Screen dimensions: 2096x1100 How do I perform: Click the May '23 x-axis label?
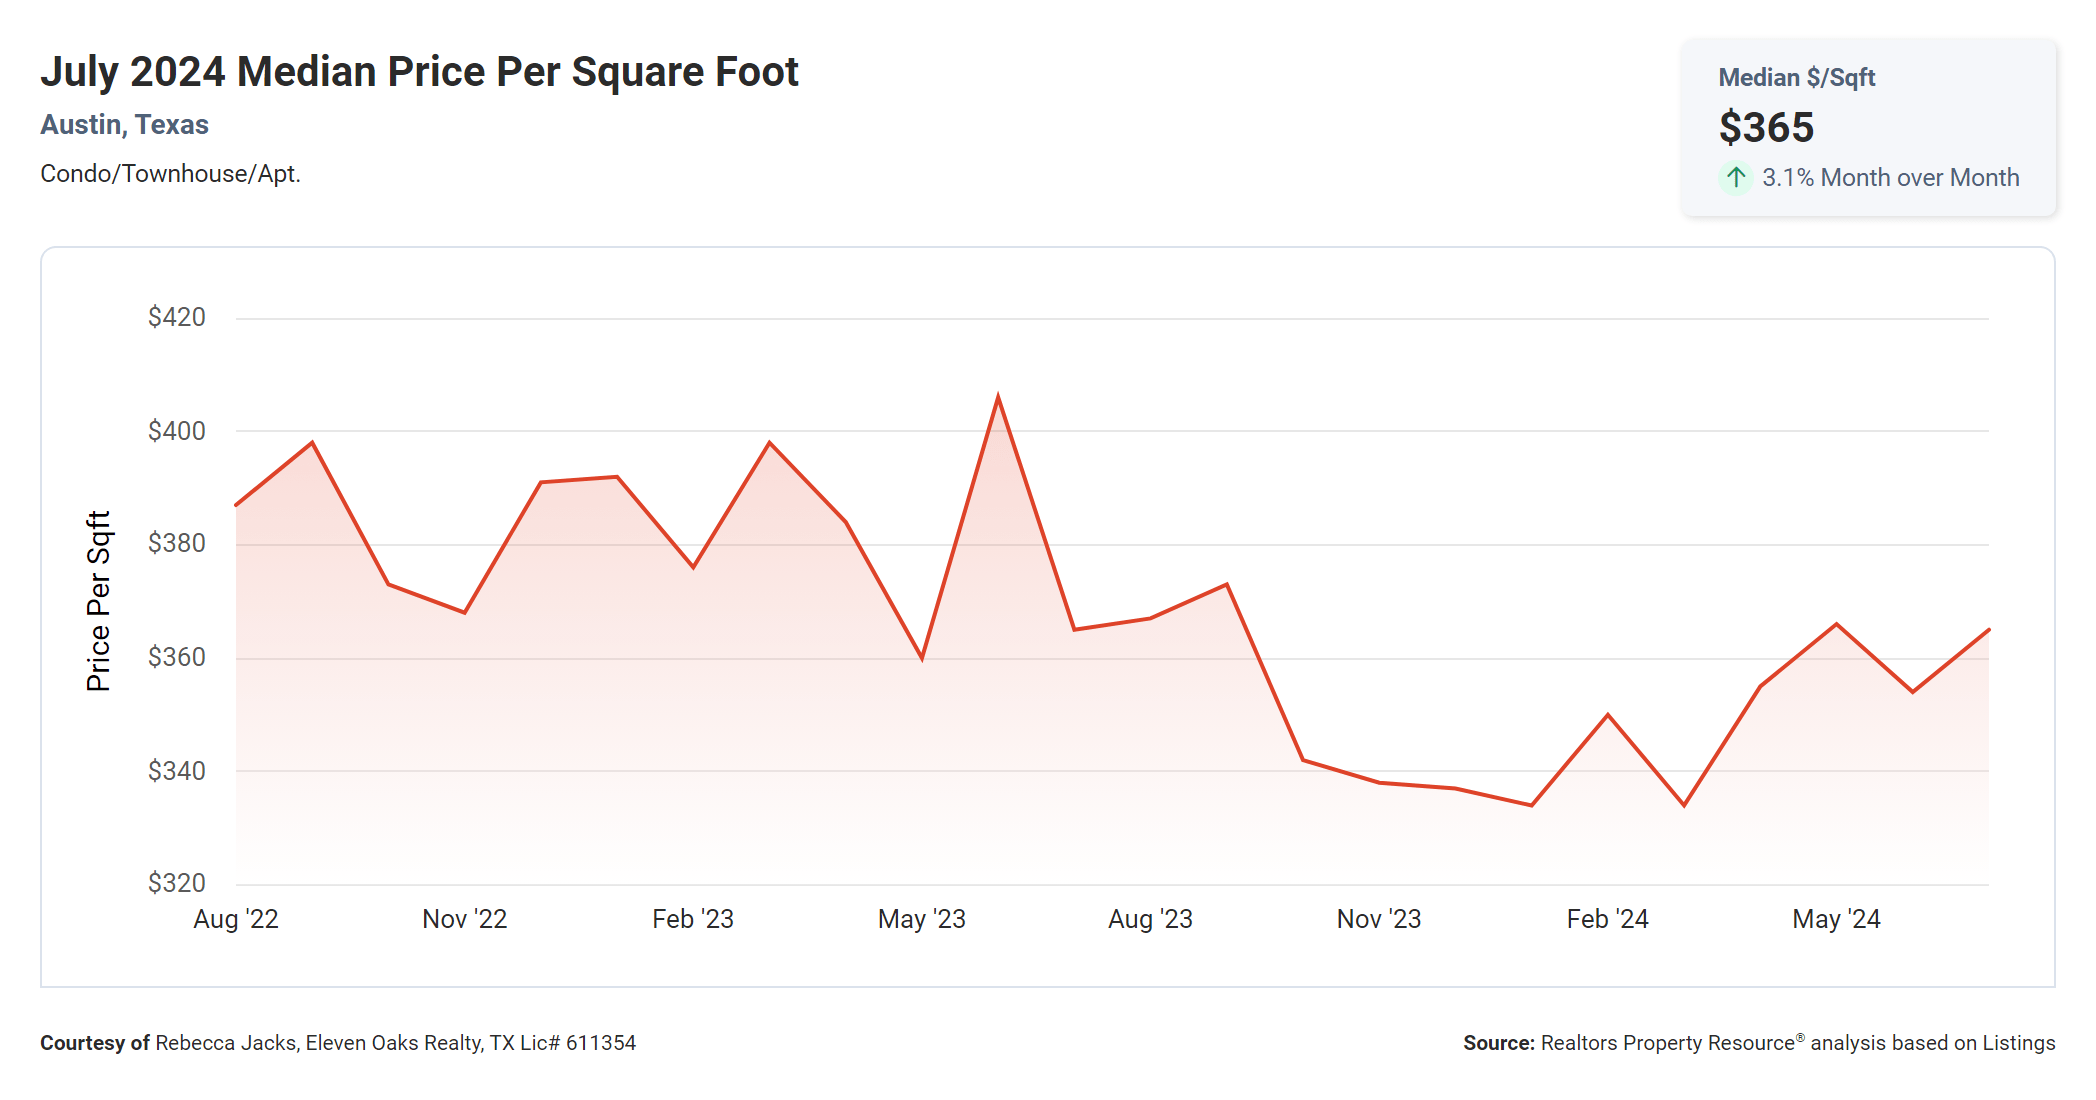(x=921, y=919)
